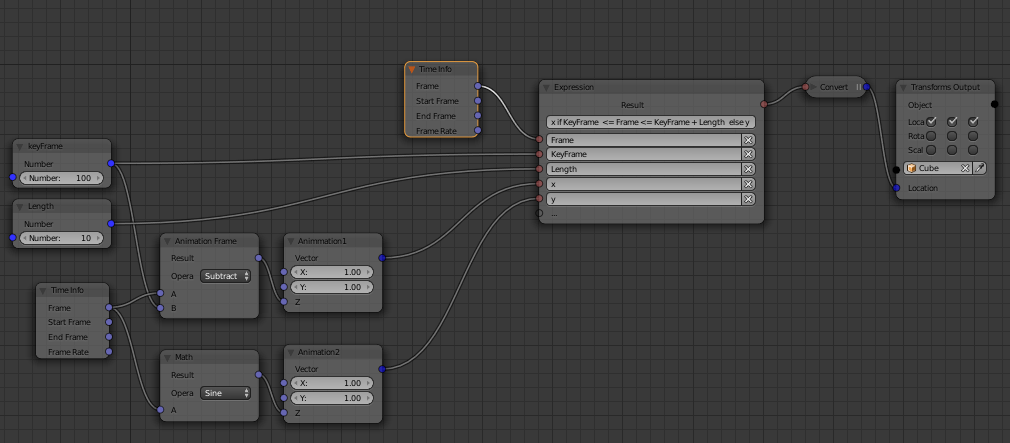
Task: Click the pause-like bars on the Convert node
Action: [859, 87]
